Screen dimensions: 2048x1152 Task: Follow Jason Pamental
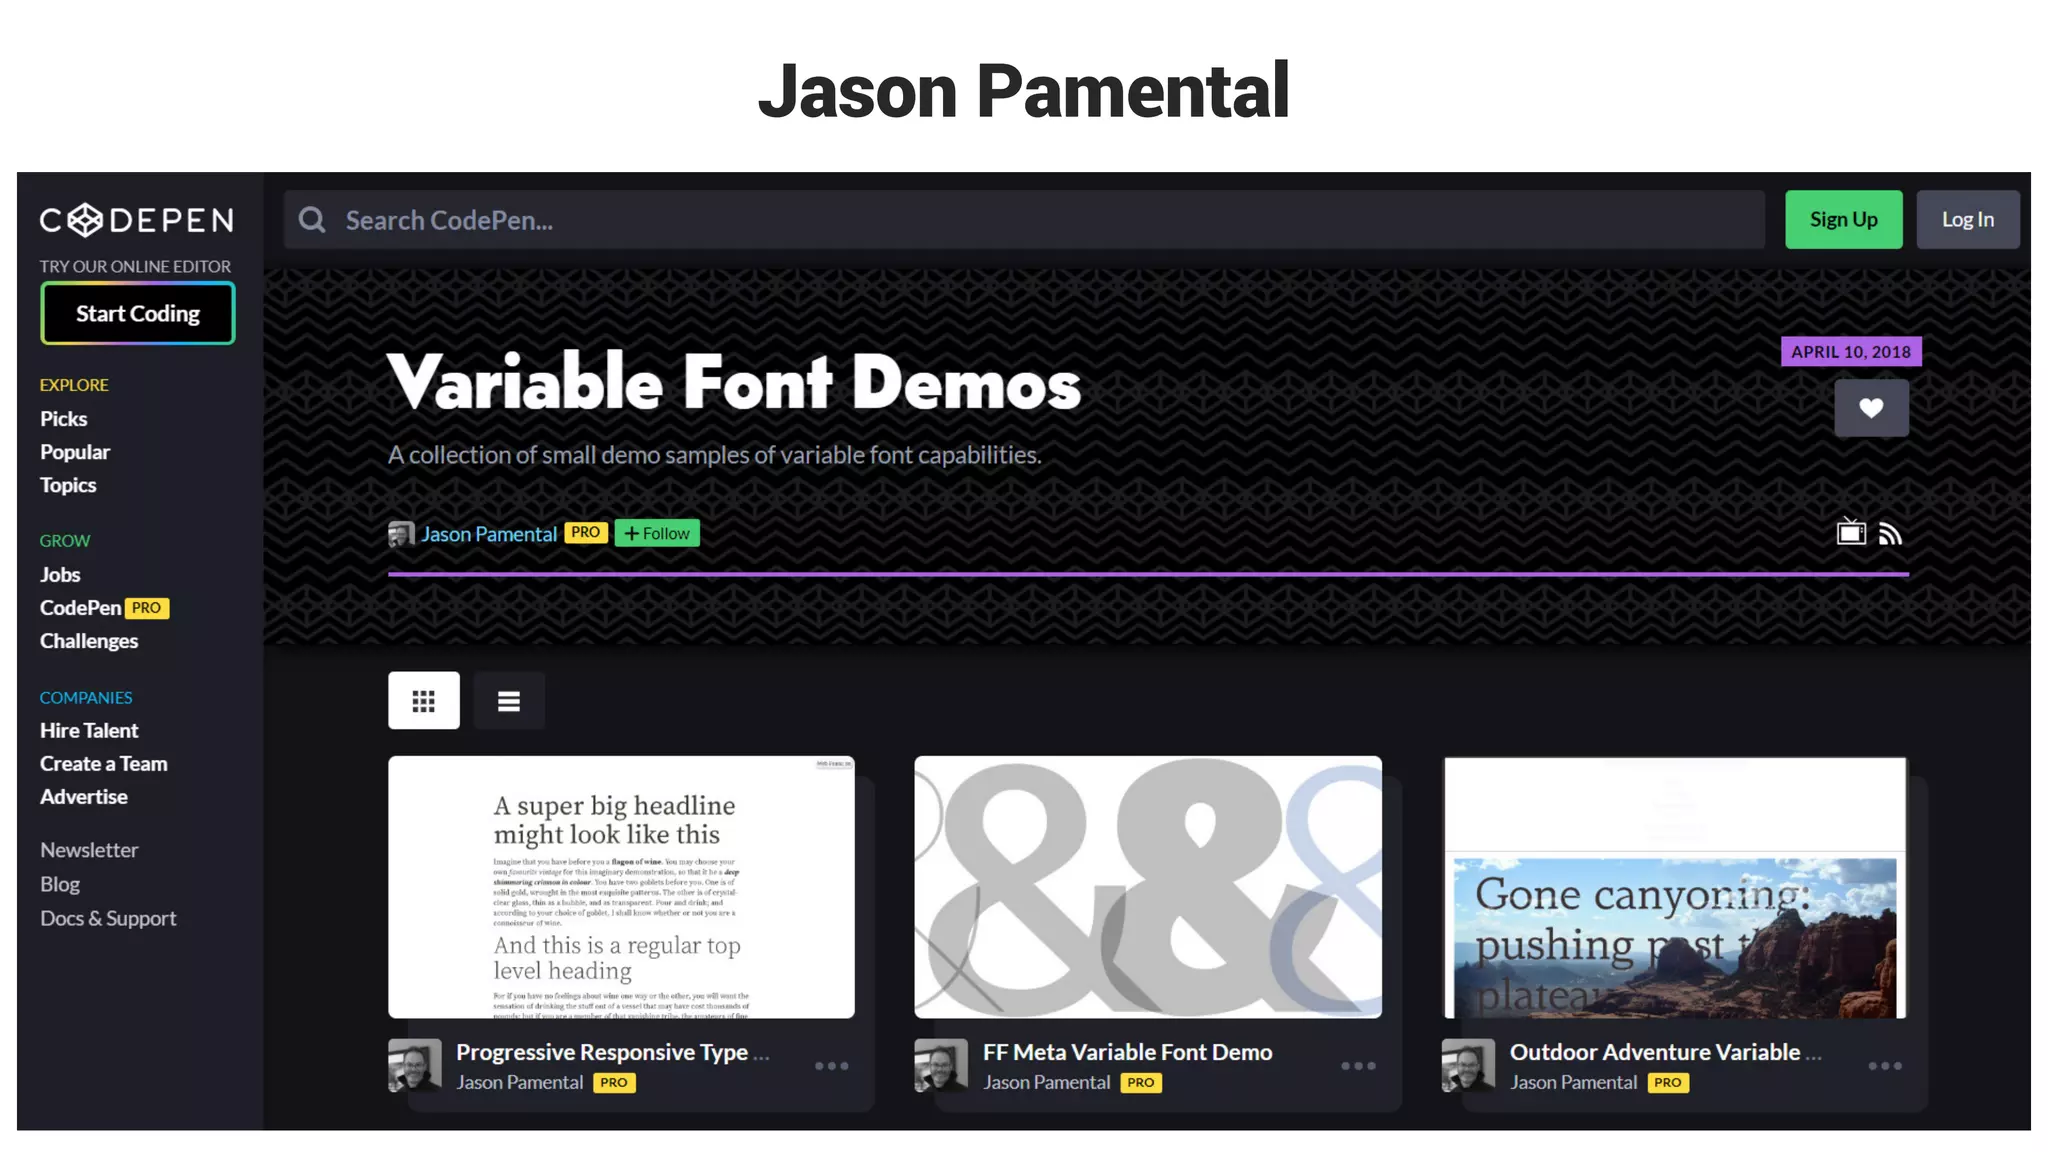tap(657, 533)
